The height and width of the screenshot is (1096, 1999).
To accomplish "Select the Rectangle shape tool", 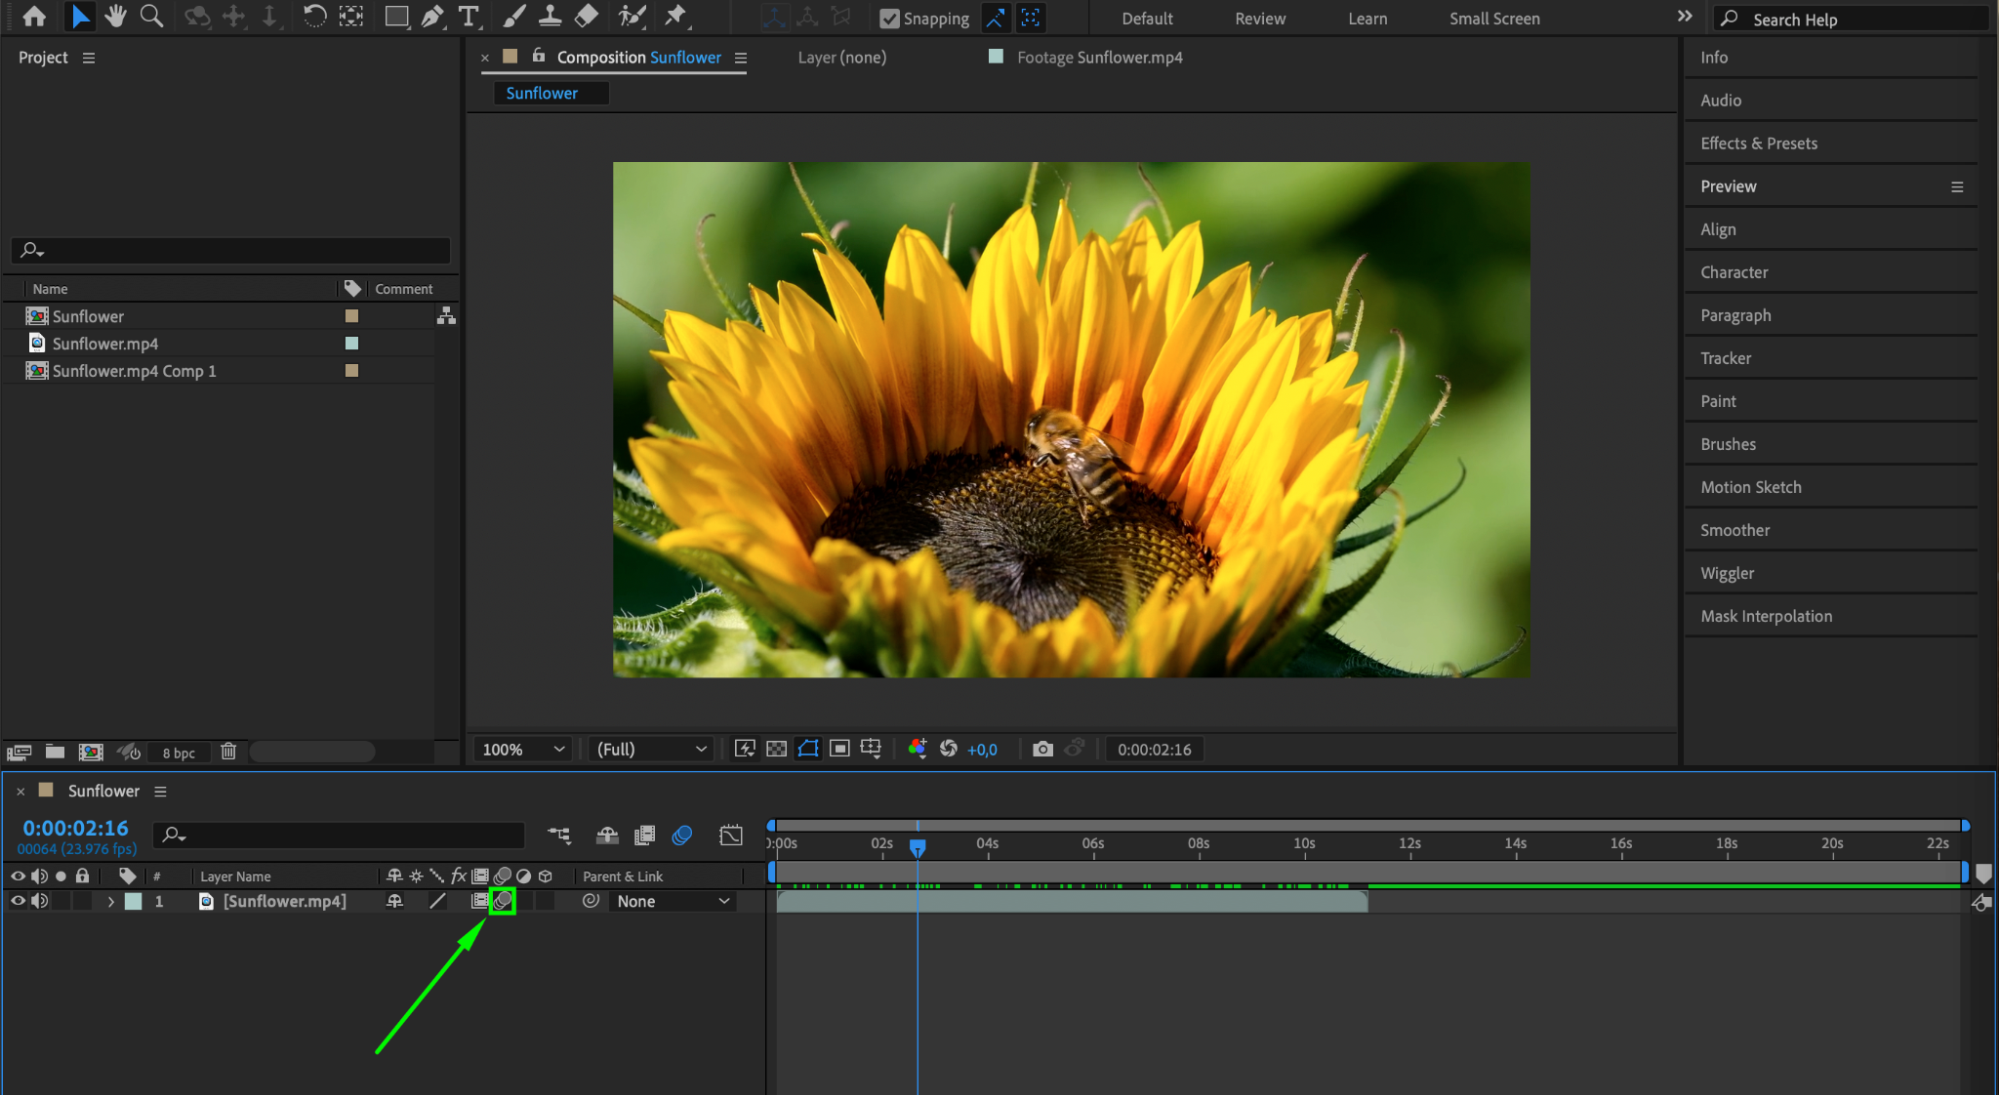I will tap(396, 16).
